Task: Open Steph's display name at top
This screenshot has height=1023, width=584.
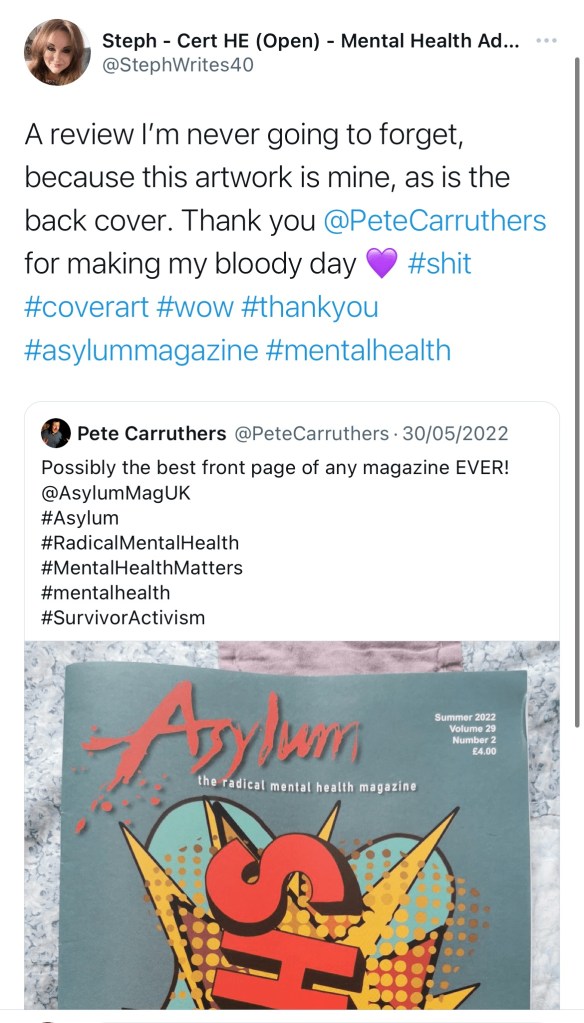Action: [311, 41]
